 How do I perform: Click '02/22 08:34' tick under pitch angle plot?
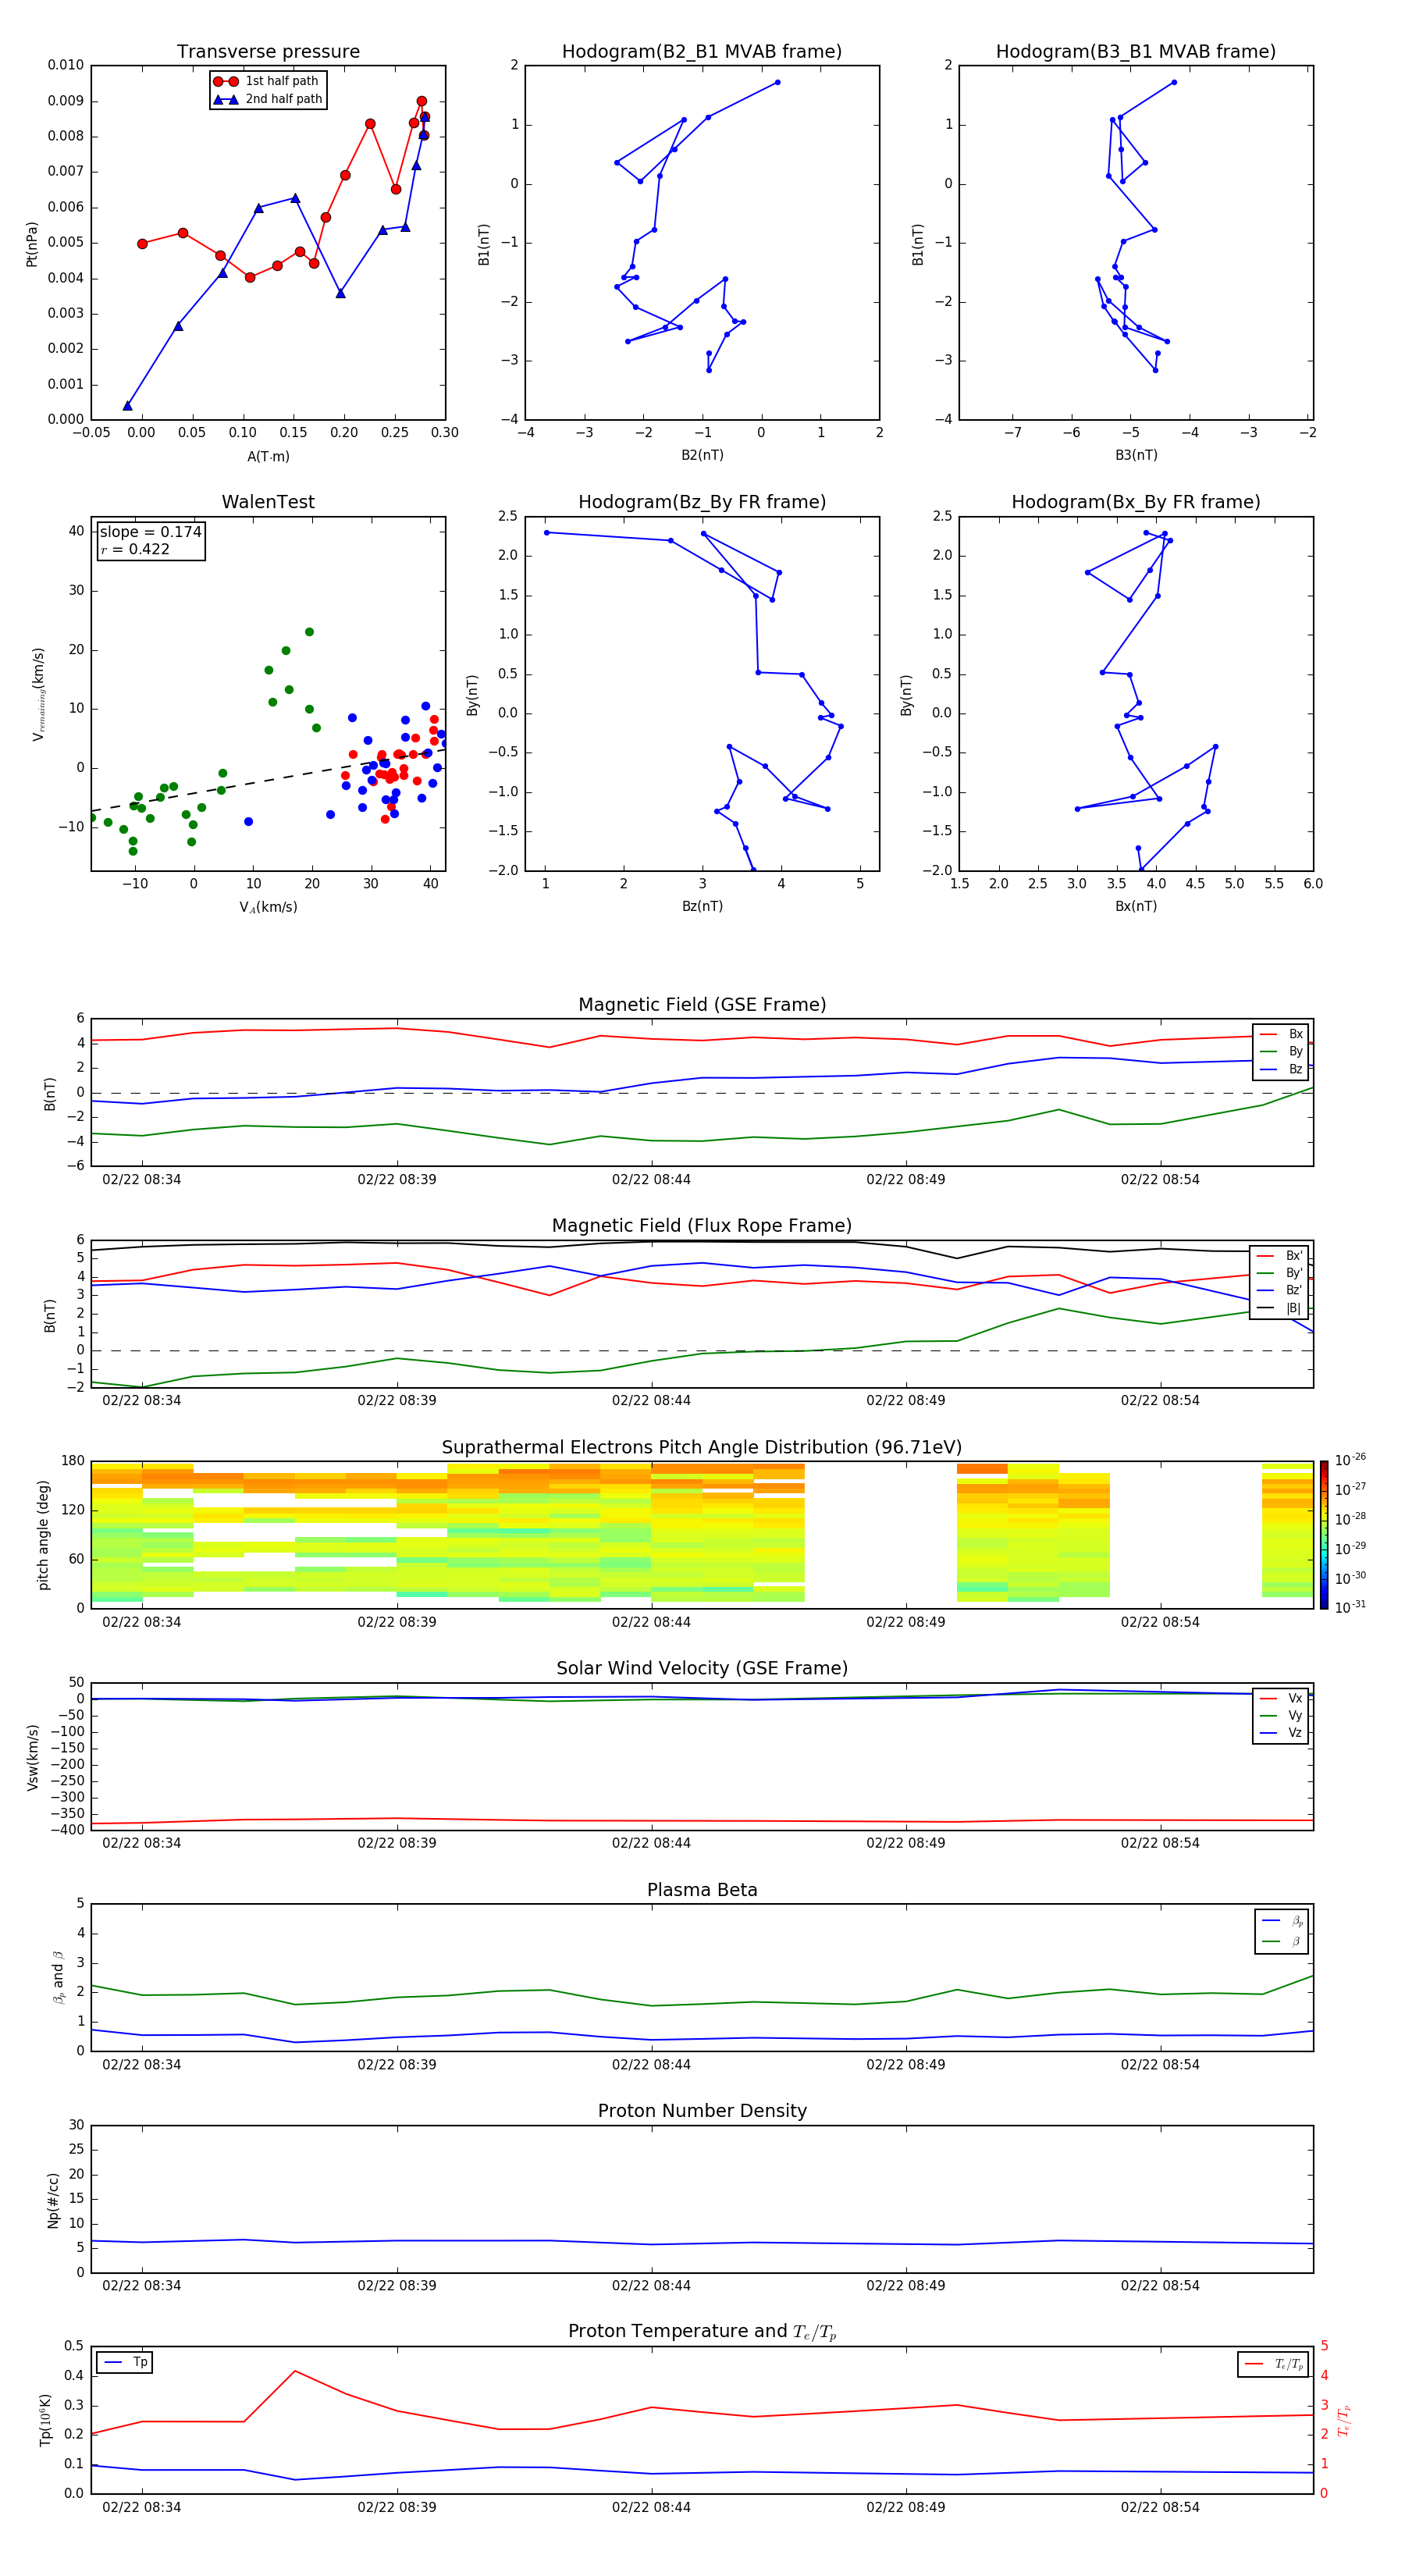(142, 1622)
